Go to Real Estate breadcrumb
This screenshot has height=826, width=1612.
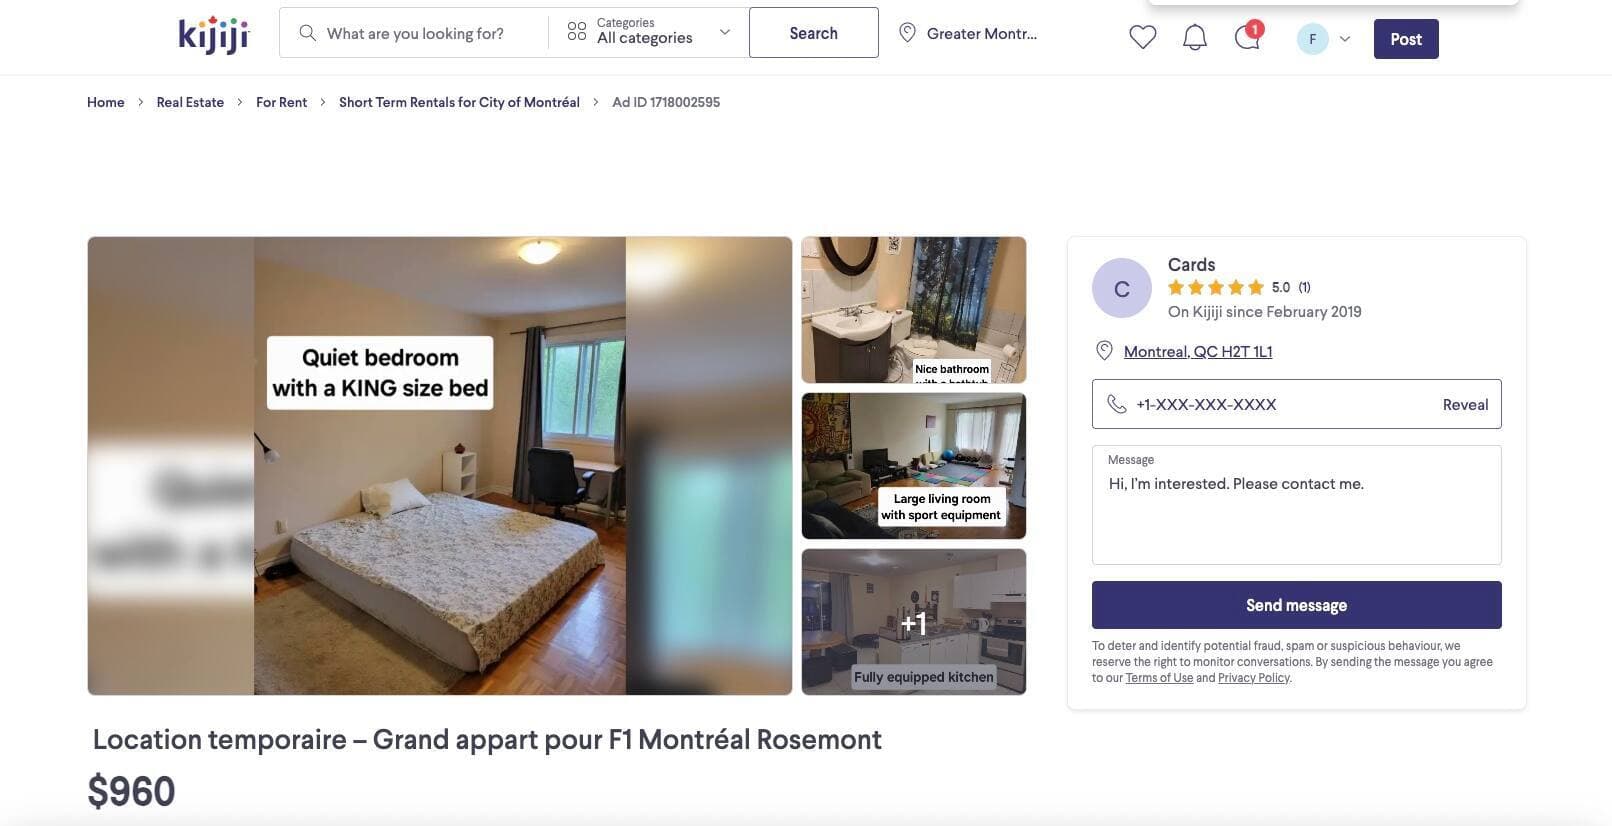(190, 102)
